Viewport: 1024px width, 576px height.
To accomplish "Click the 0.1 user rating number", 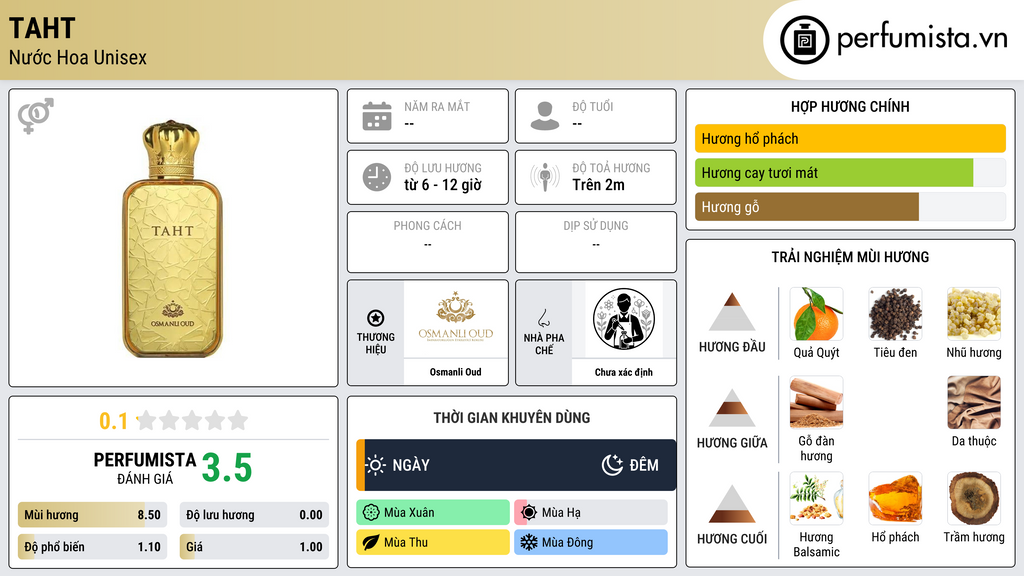I will point(113,421).
